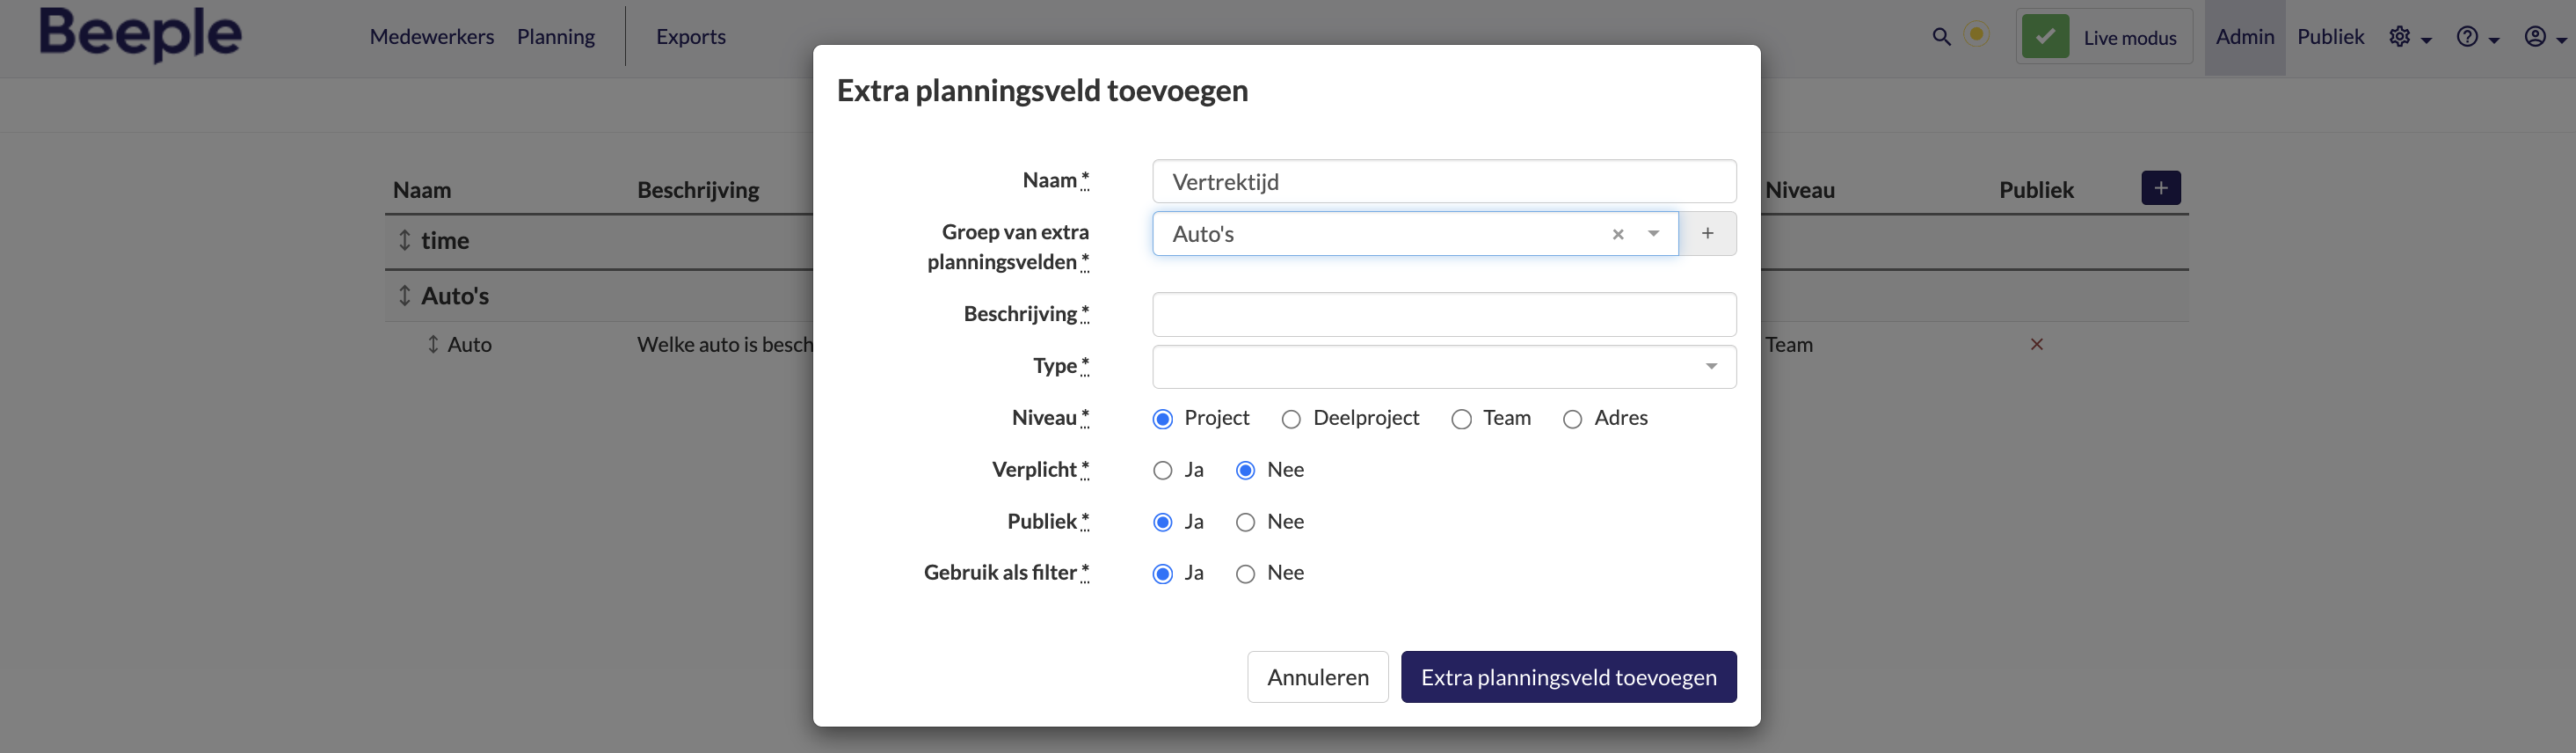Click Annuleren button
Screen dimensions: 2576x753
point(1317,677)
